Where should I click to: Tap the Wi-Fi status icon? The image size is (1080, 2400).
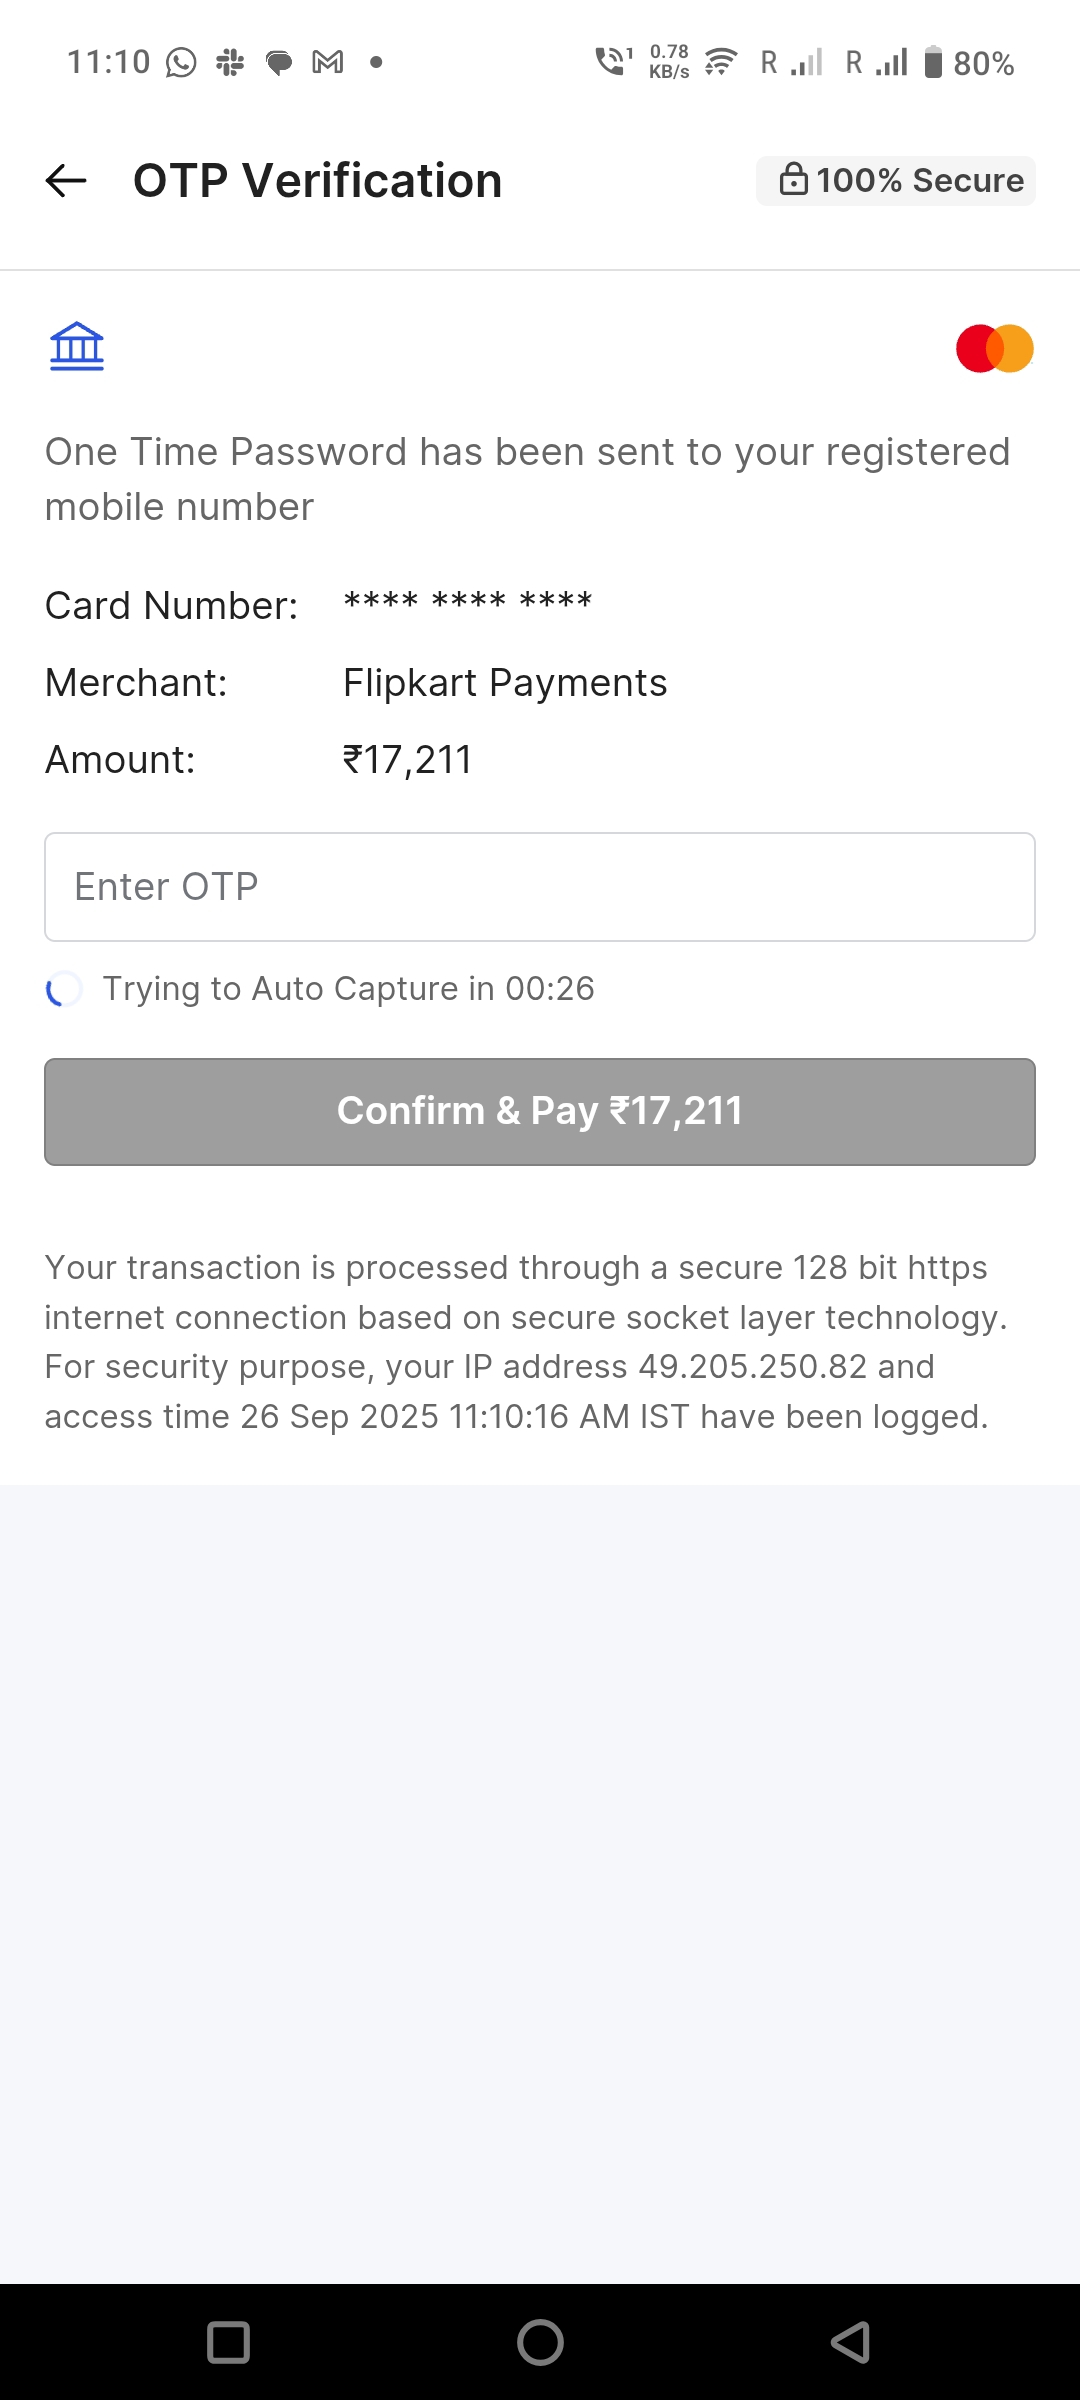720,63
